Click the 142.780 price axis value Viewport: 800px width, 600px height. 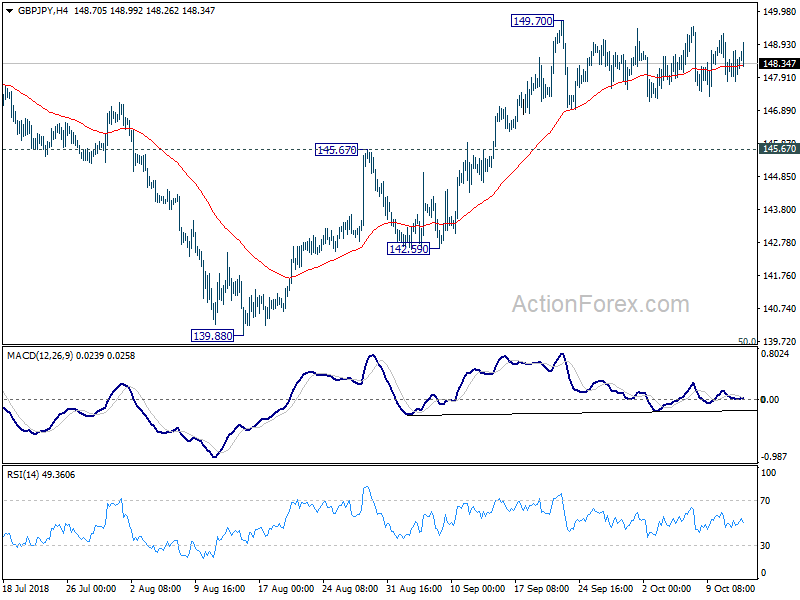tap(779, 242)
